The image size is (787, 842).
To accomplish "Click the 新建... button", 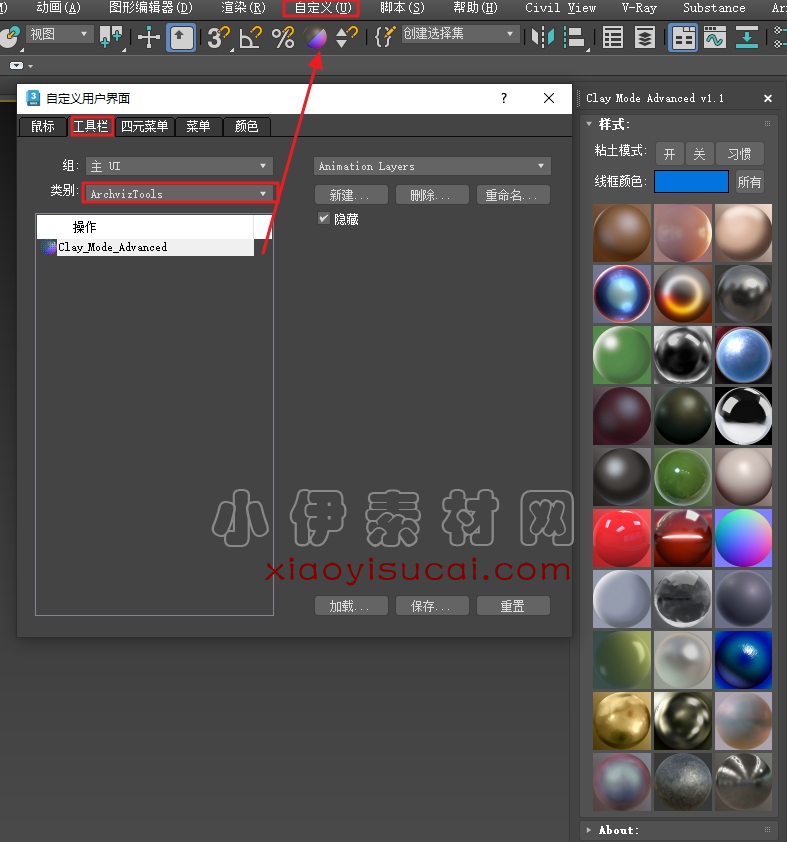I will 351,195.
